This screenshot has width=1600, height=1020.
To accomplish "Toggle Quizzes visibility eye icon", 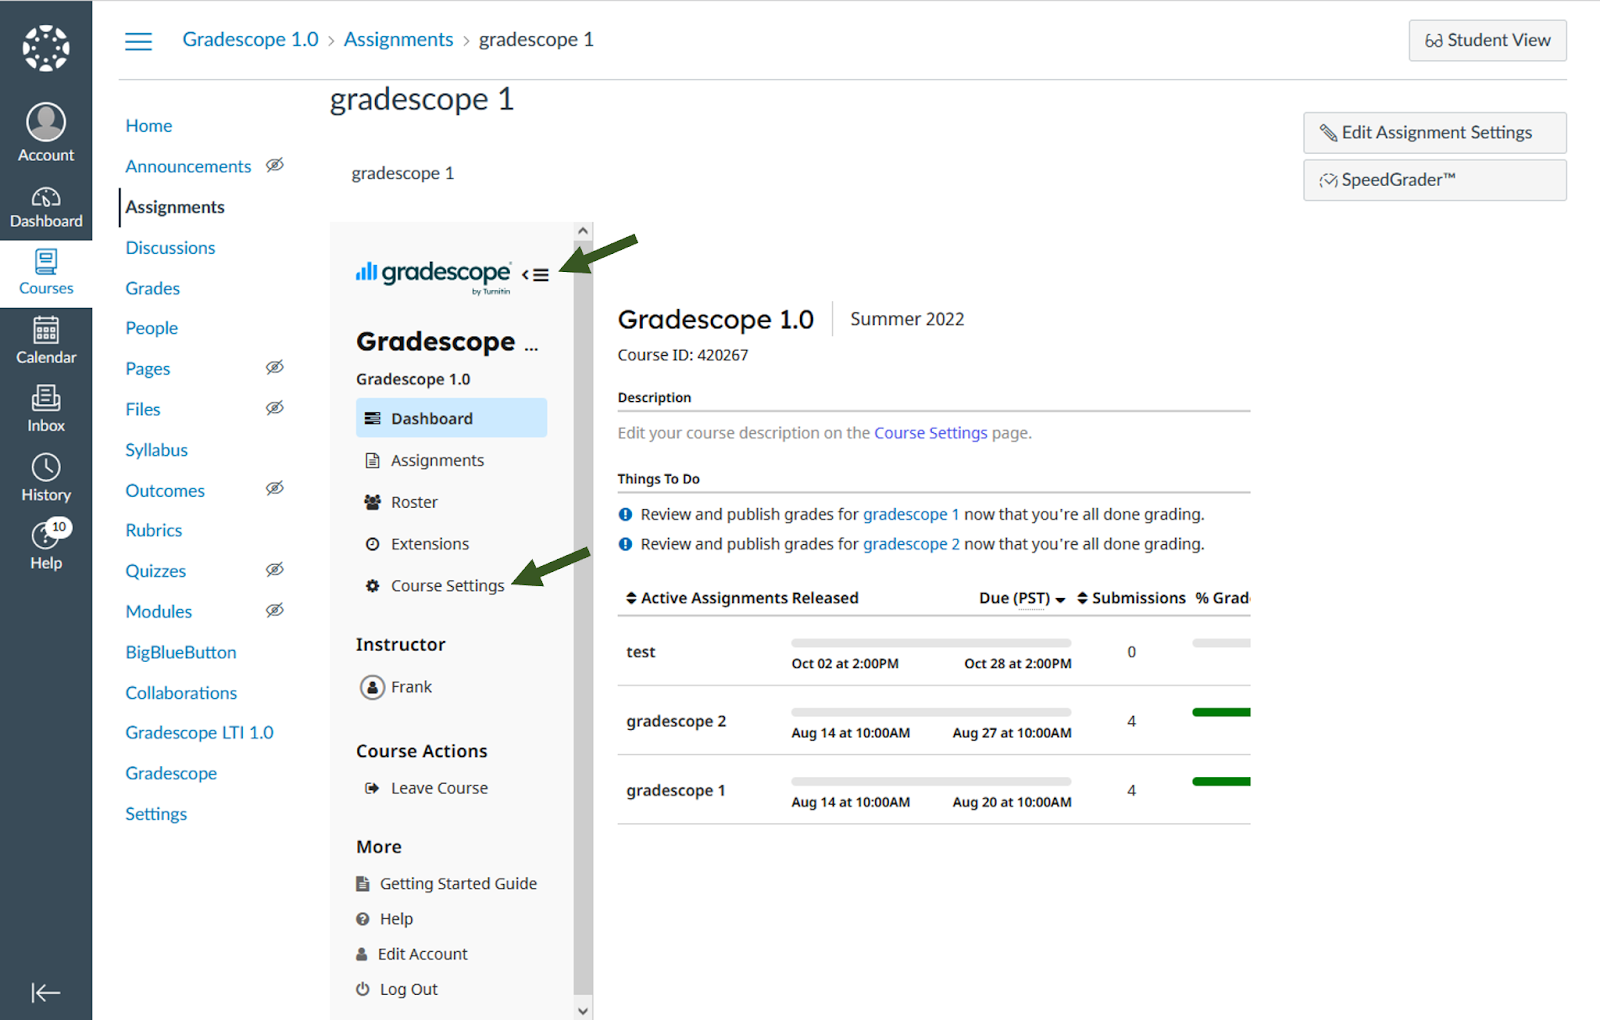I will (275, 570).
